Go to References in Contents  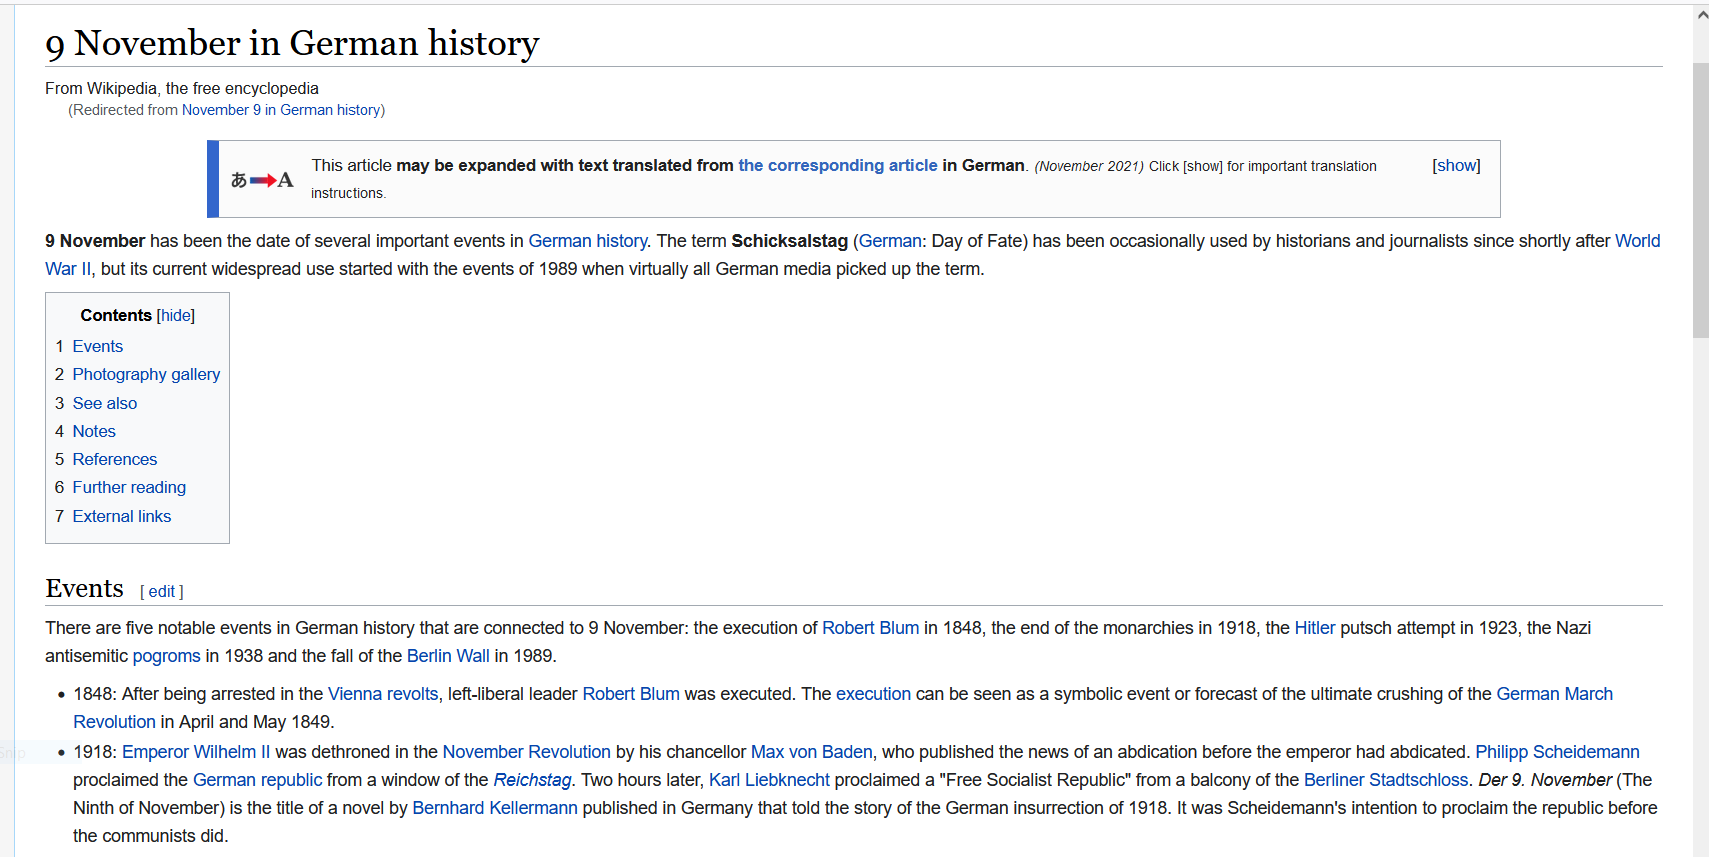(x=115, y=460)
